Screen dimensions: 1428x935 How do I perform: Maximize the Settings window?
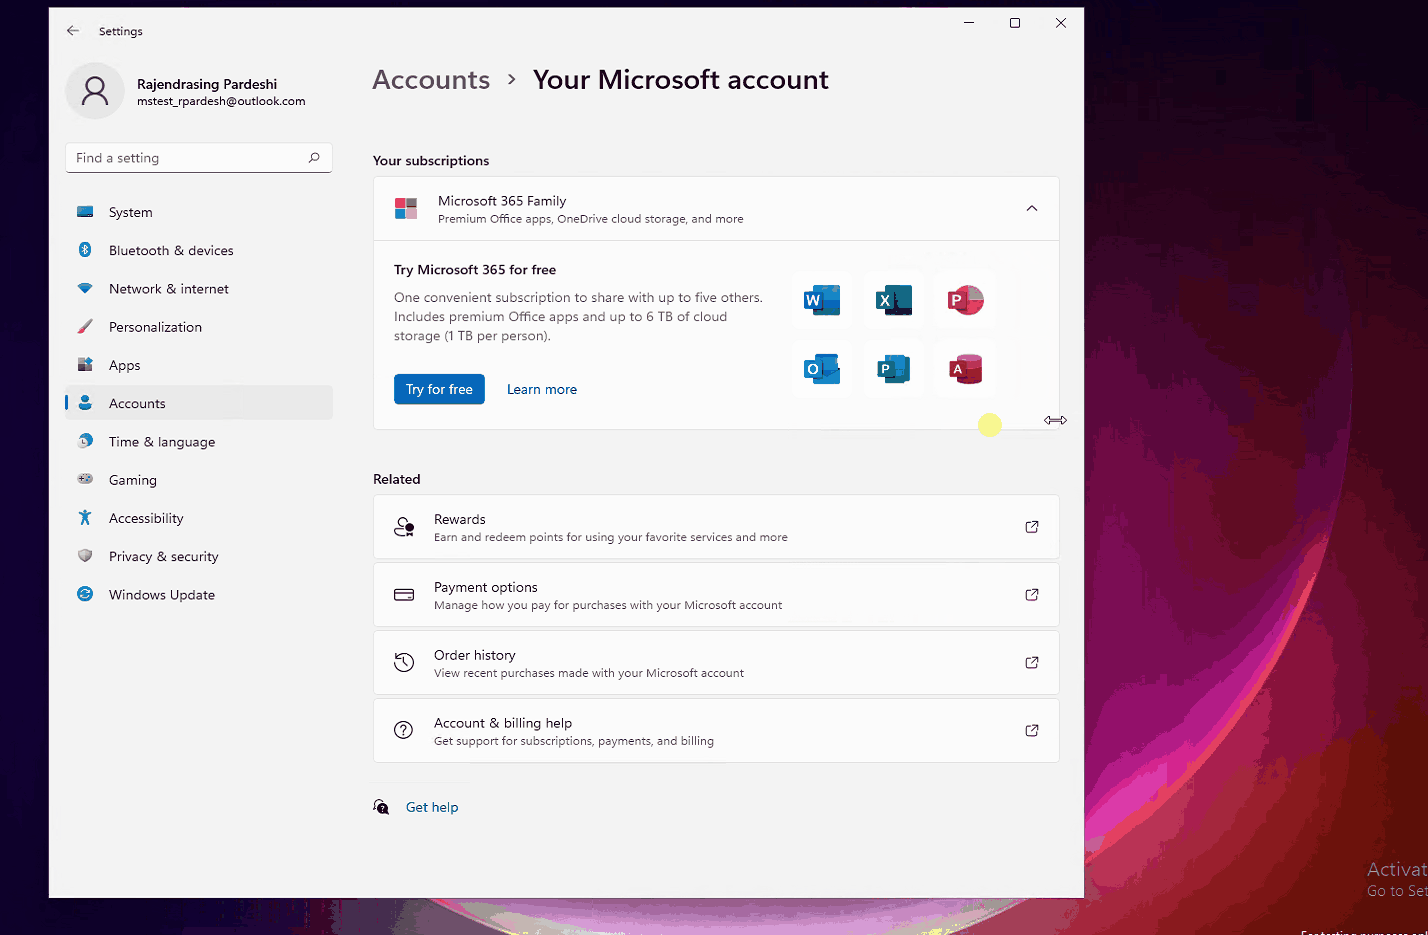point(1015,23)
